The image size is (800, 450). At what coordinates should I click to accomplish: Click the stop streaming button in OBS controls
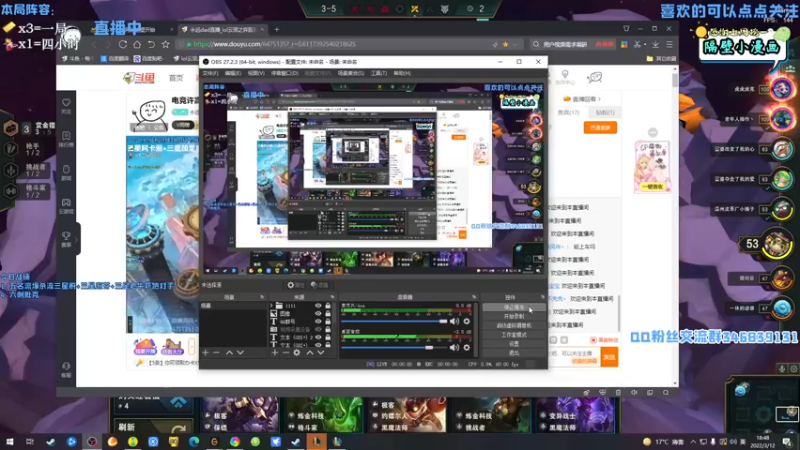(x=514, y=308)
